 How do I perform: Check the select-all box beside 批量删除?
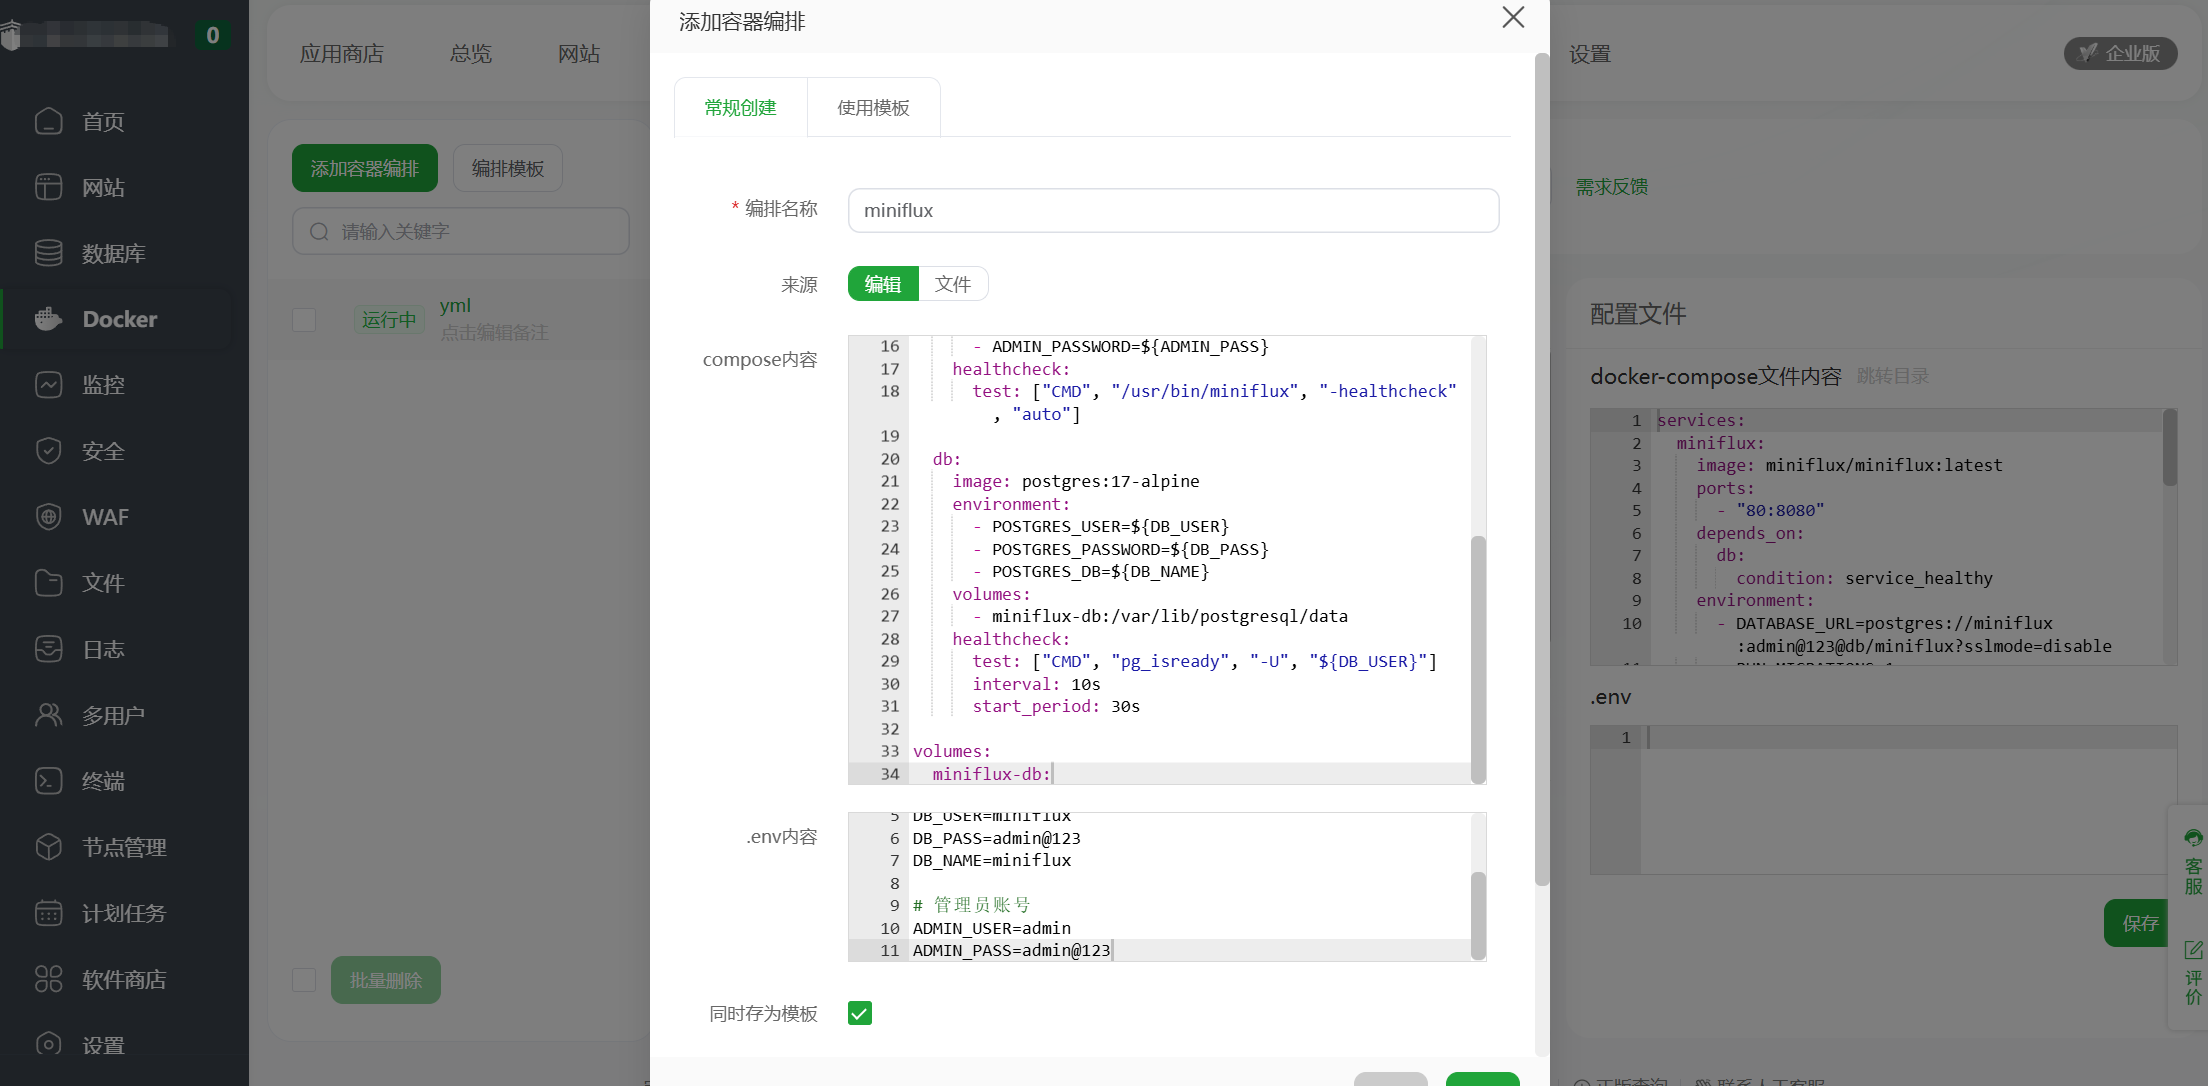click(304, 980)
